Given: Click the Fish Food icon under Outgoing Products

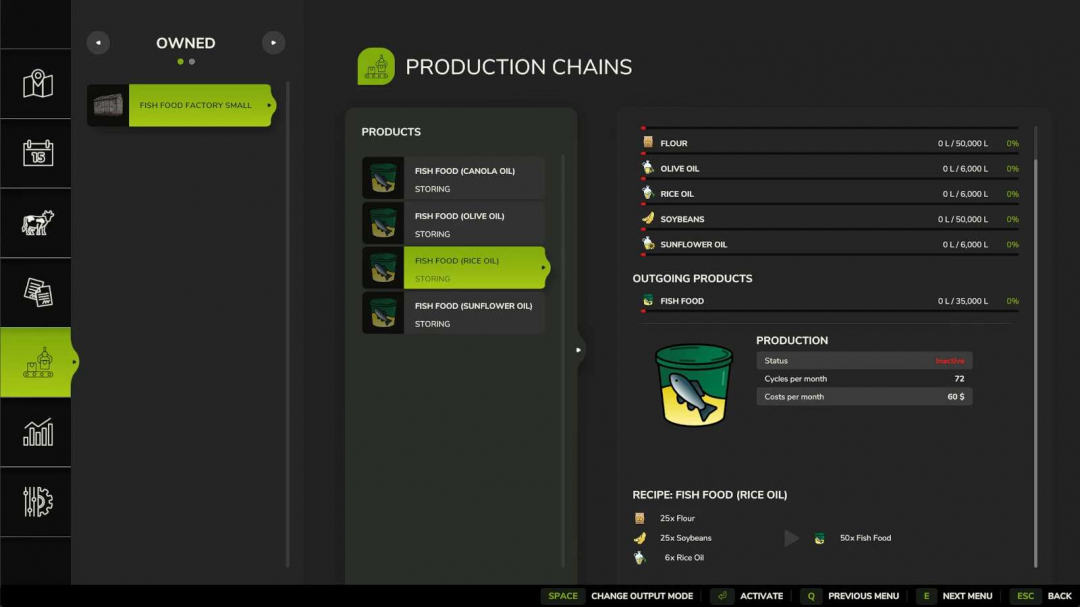Looking at the screenshot, I should point(647,300).
